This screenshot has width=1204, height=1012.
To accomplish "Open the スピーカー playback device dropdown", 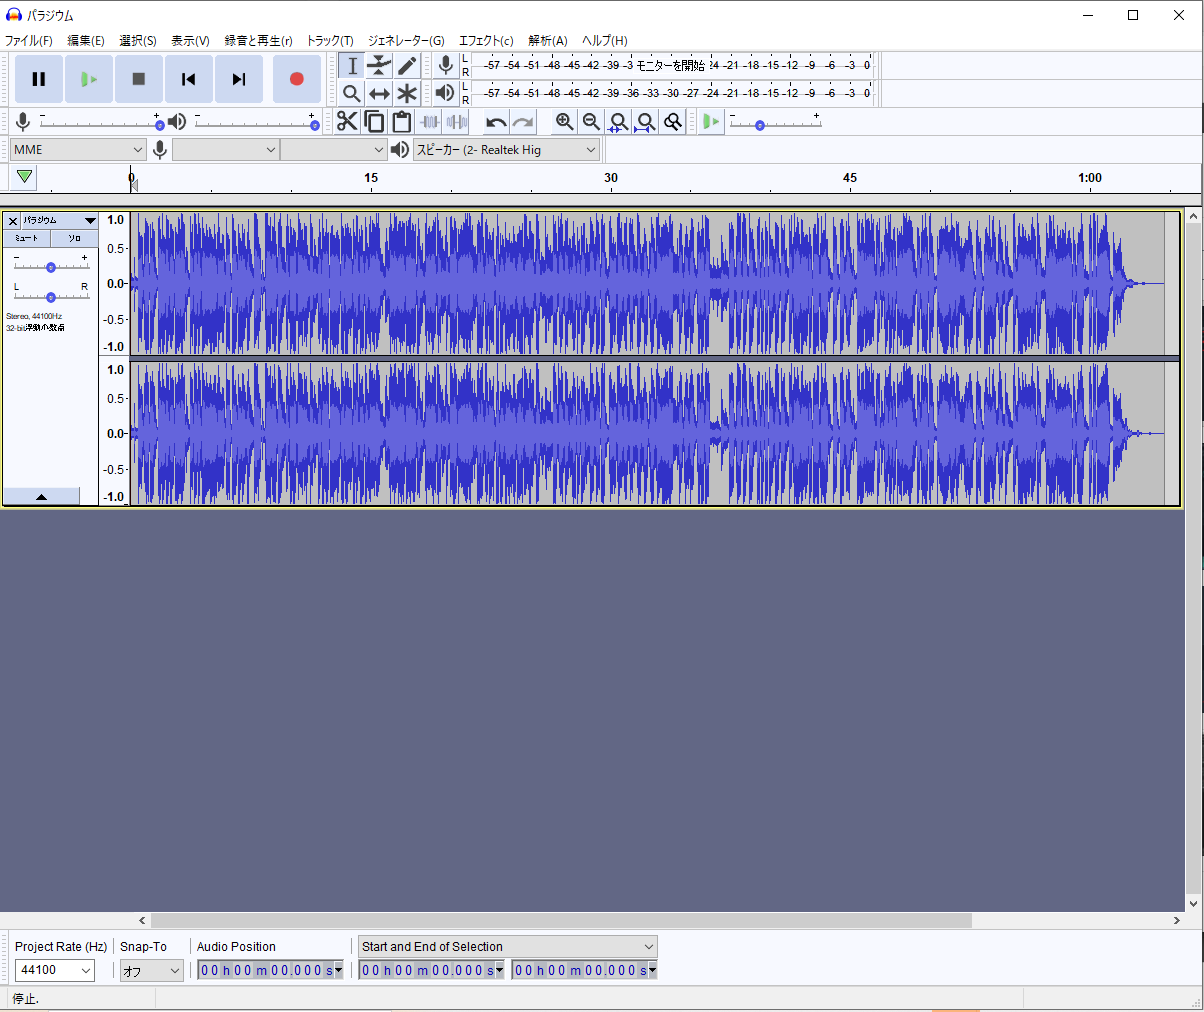I will (x=506, y=150).
